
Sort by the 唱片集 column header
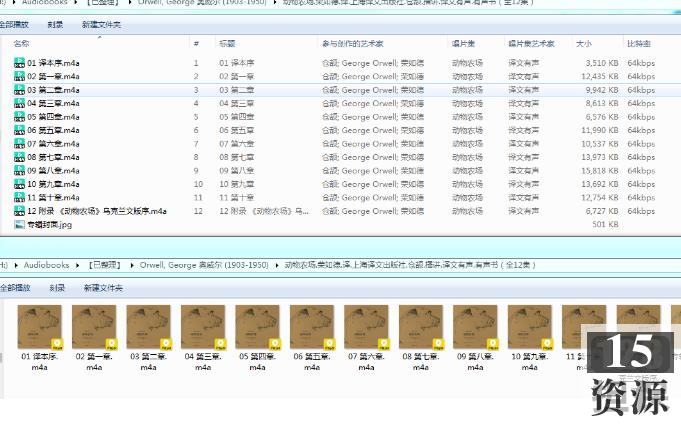coord(463,43)
